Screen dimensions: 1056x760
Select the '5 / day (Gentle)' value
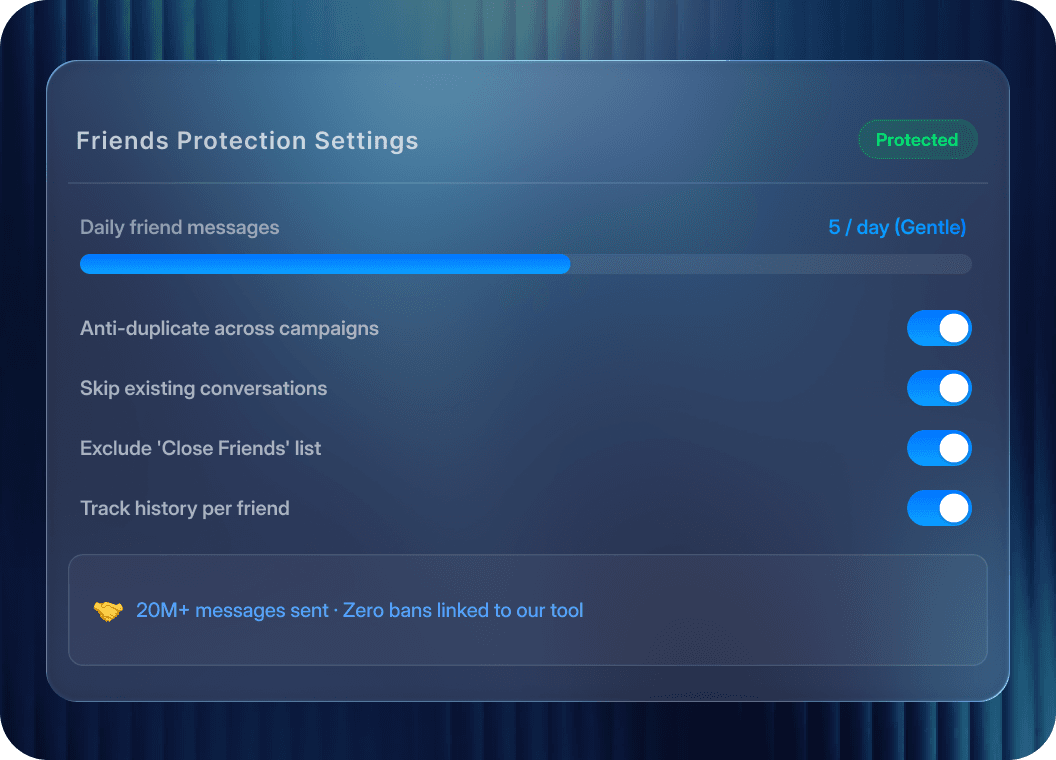897,227
